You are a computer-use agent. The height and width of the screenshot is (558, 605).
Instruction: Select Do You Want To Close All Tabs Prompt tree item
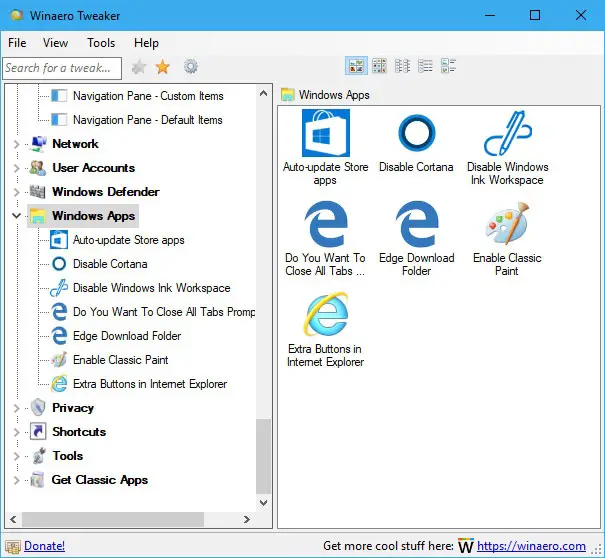click(164, 312)
